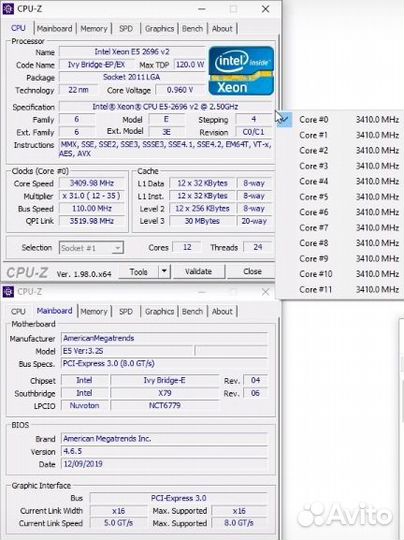Close the lower Mainboard CPU-Z window
Viewport: 404px width, 540px height.
[265, 292]
